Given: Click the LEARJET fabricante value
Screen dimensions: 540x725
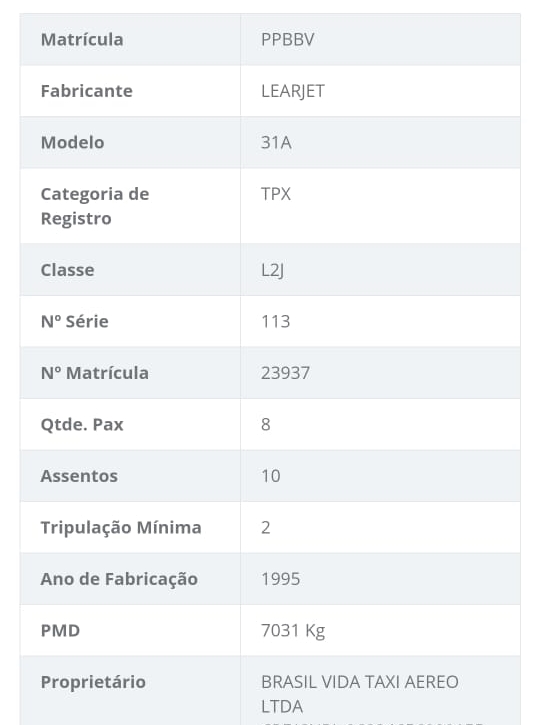Looking at the screenshot, I should (x=293, y=91).
